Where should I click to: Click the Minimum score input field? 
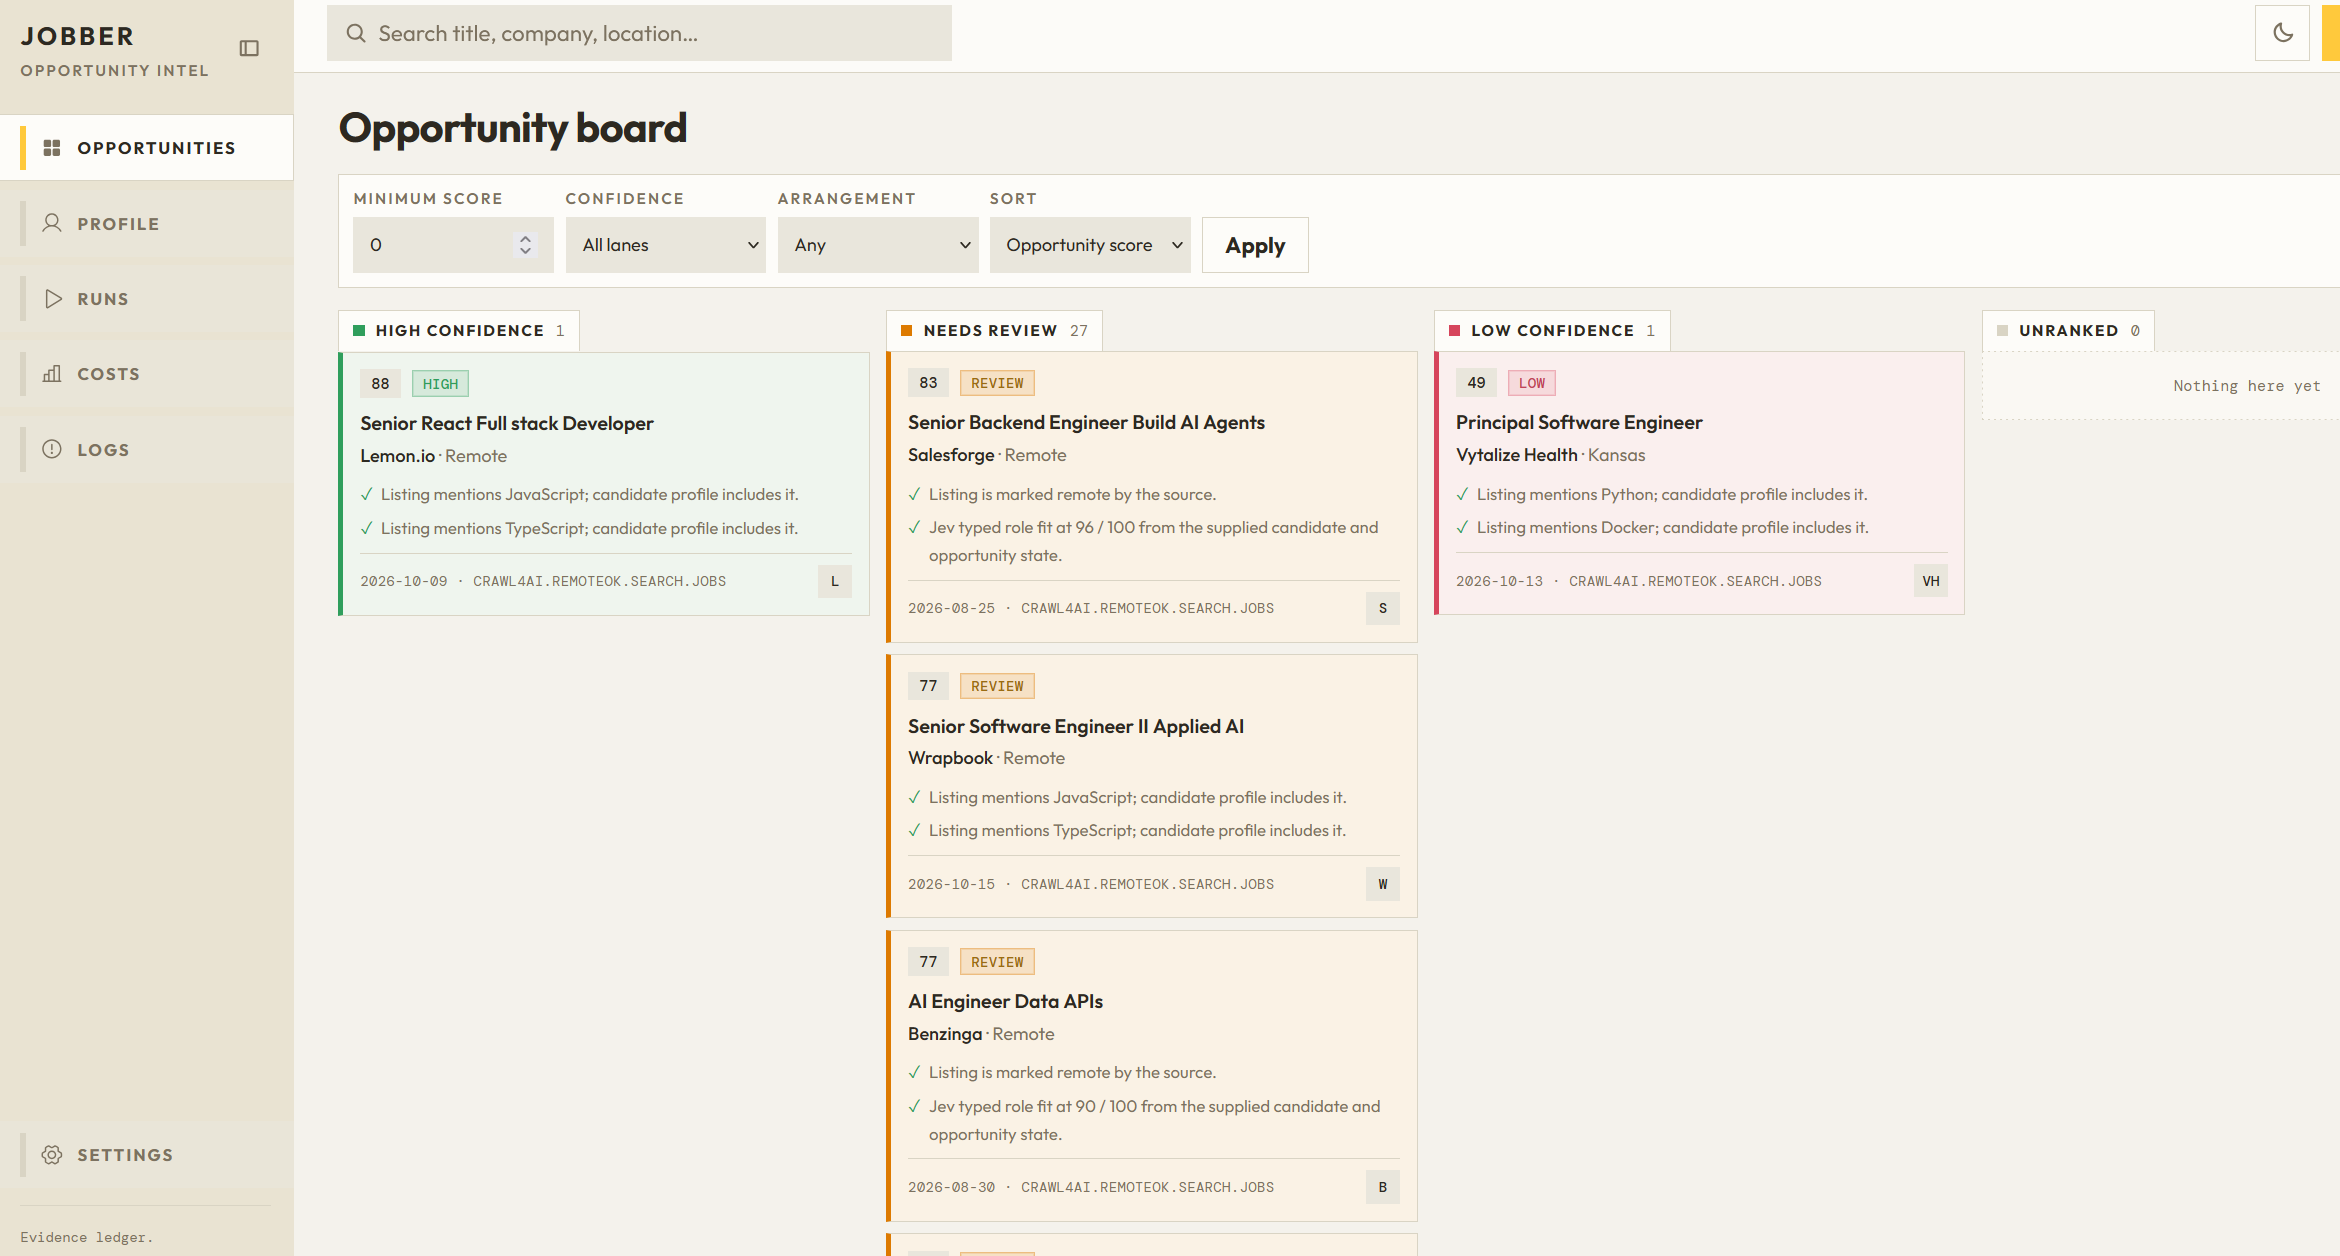coord(453,245)
